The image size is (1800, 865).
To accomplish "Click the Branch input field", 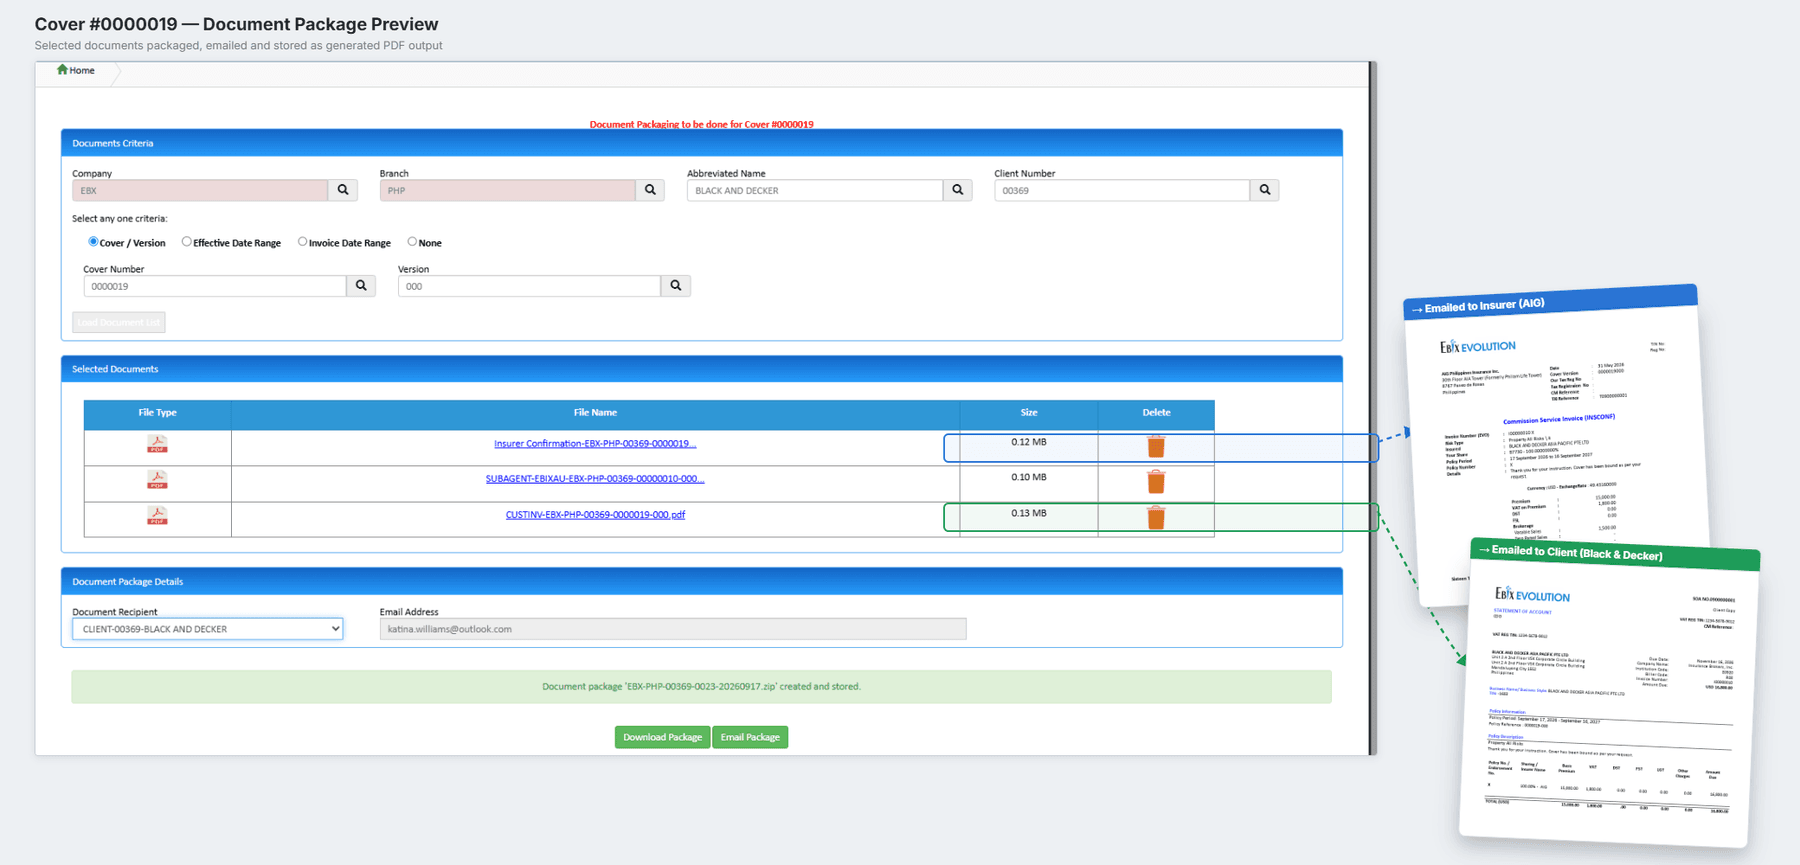I will point(508,190).
